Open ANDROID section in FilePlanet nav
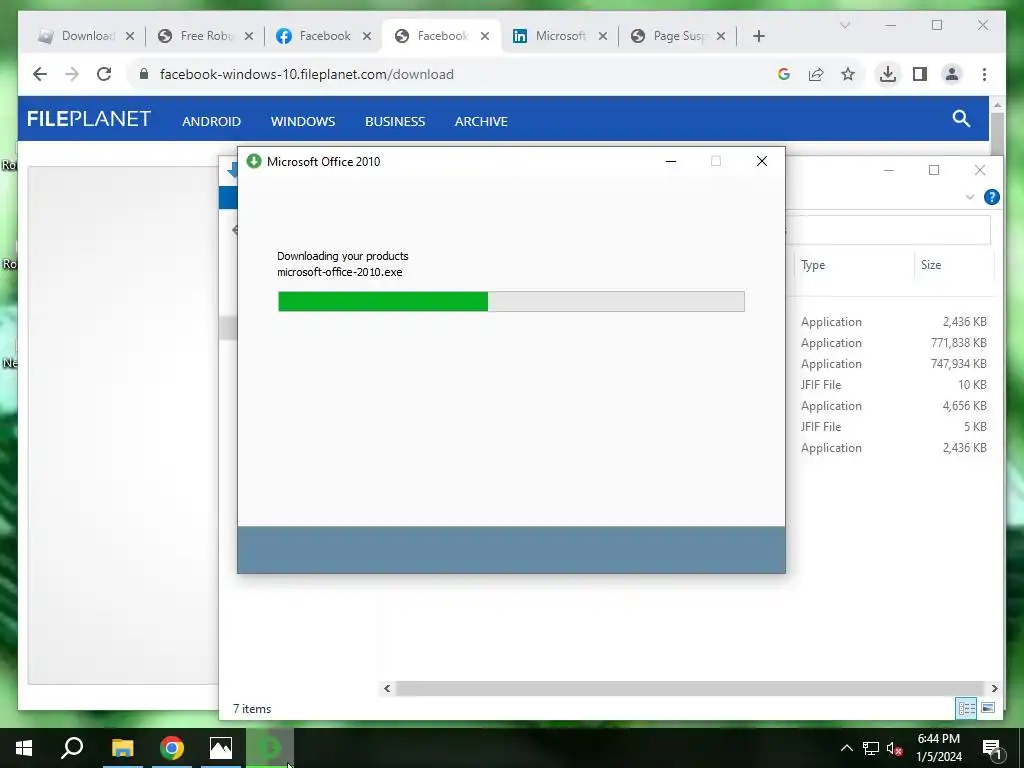The width and height of the screenshot is (1024, 768). coord(212,121)
